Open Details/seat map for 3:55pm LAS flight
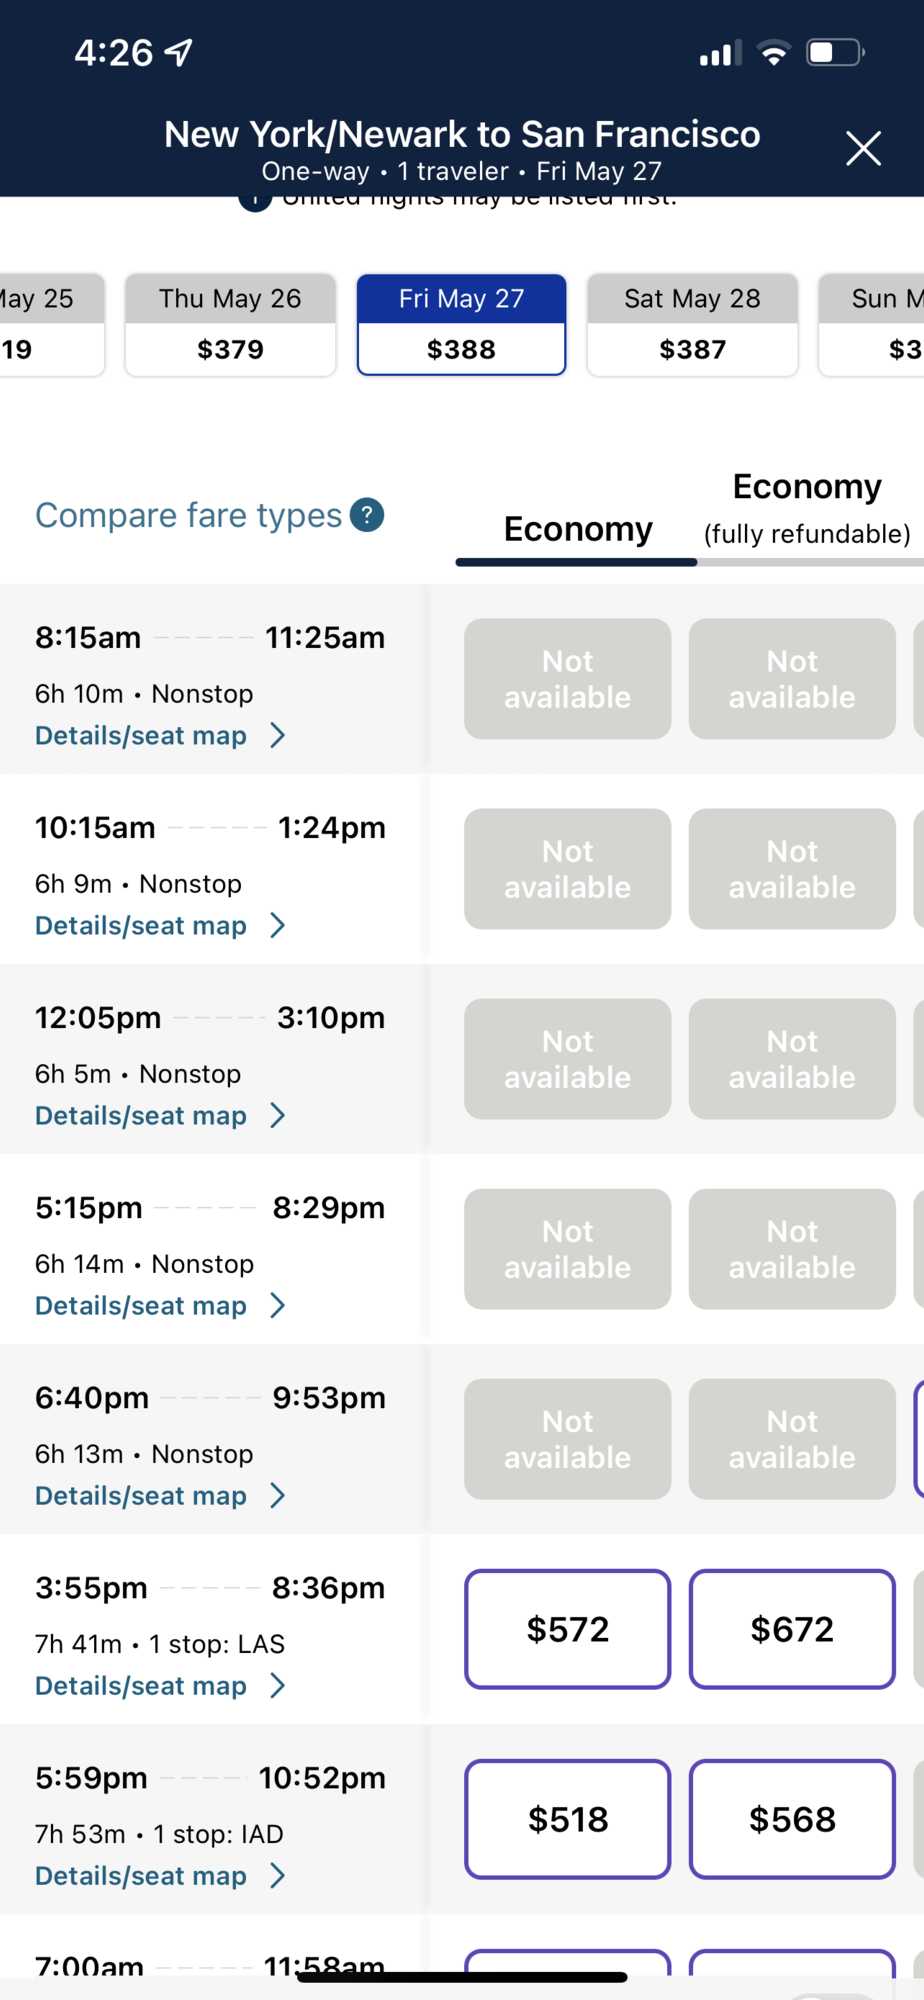924x2000 pixels. click(141, 1686)
